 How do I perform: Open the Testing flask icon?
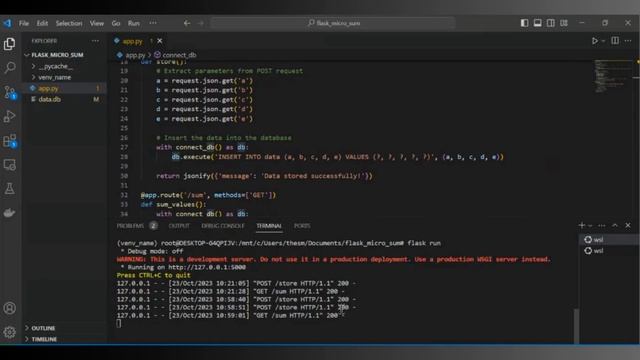[x=9, y=189]
